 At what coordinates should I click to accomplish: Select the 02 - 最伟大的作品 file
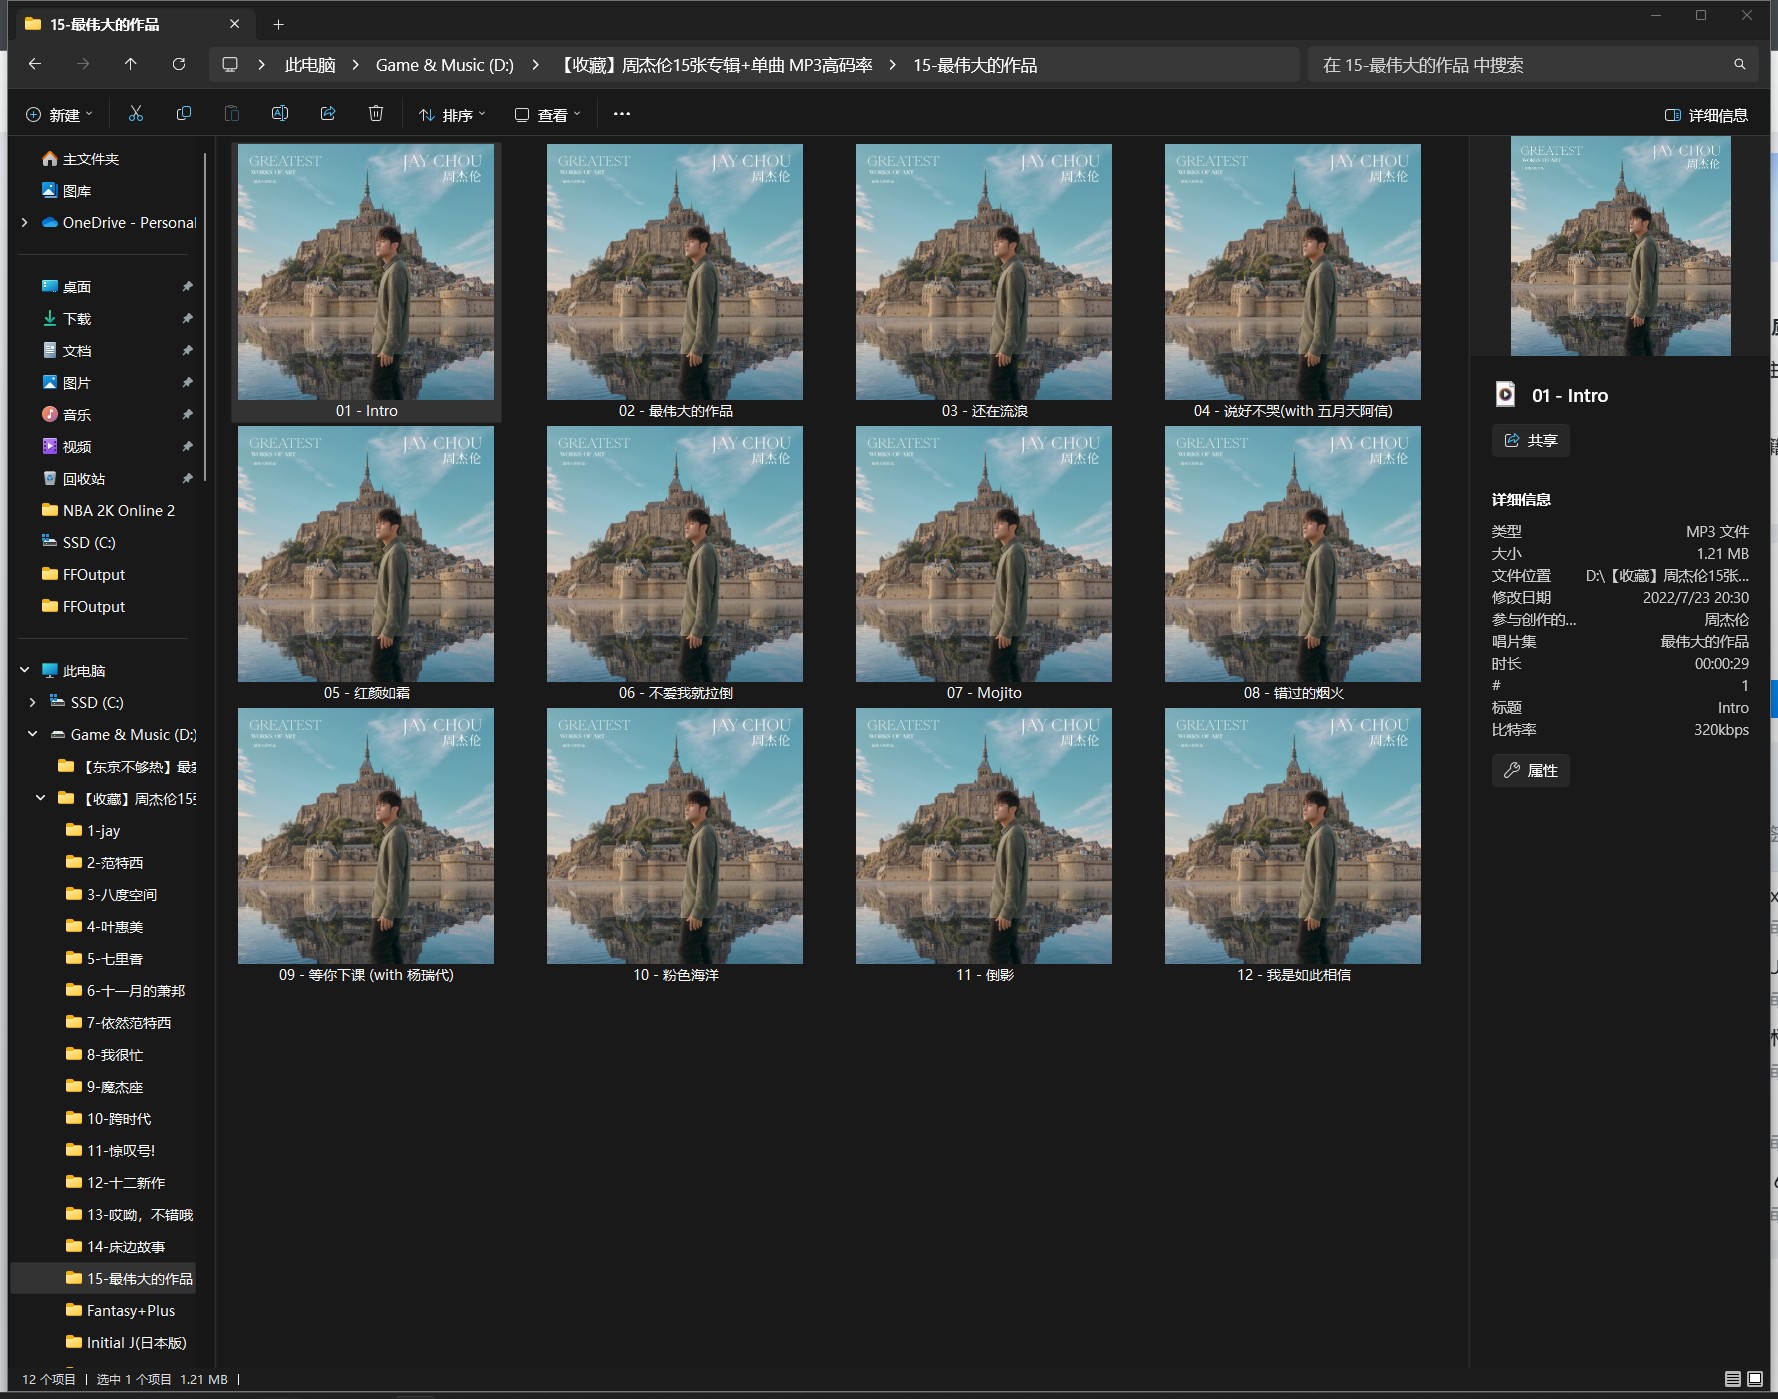point(675,282)
